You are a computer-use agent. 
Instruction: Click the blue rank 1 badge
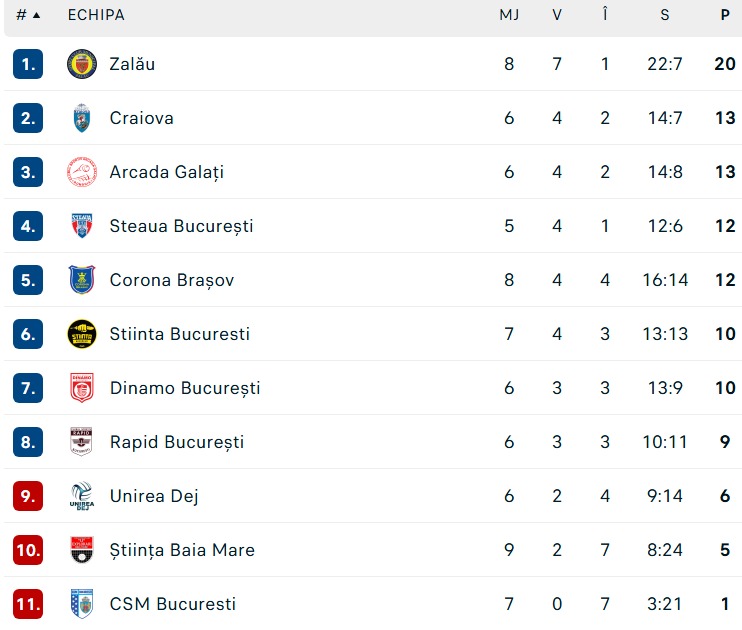pyautogui.click(x=28, y=64)
